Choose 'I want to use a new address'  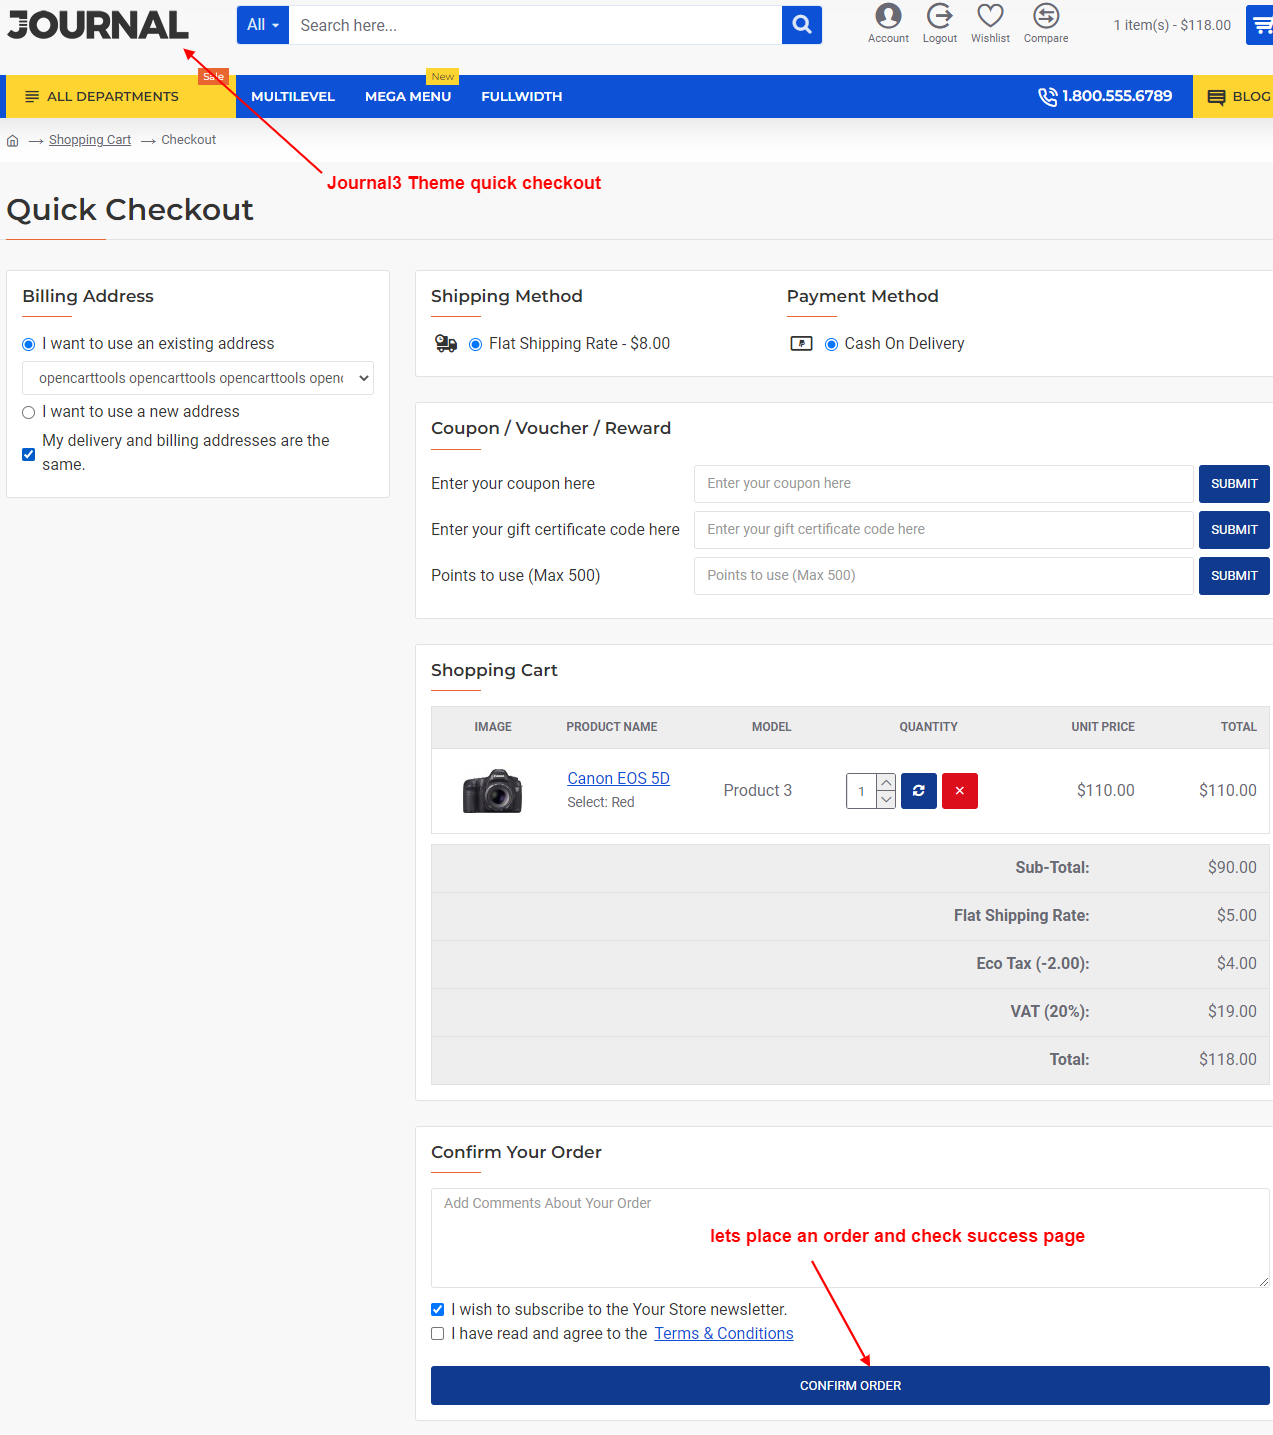click(x=28, y=412)
